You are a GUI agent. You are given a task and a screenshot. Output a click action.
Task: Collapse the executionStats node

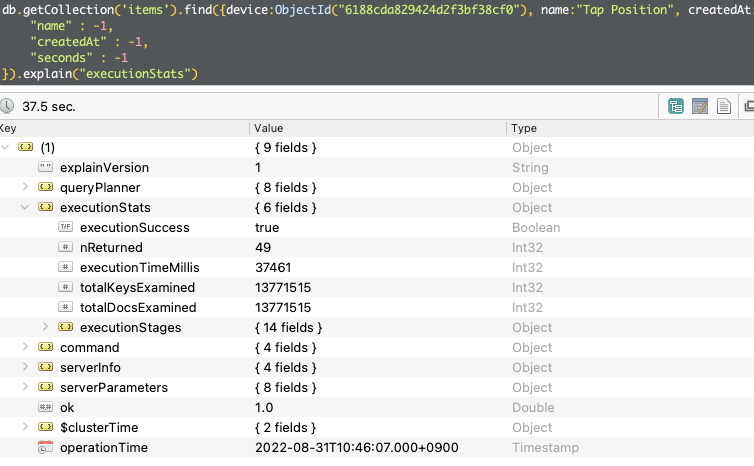click(x=25, y=207)
